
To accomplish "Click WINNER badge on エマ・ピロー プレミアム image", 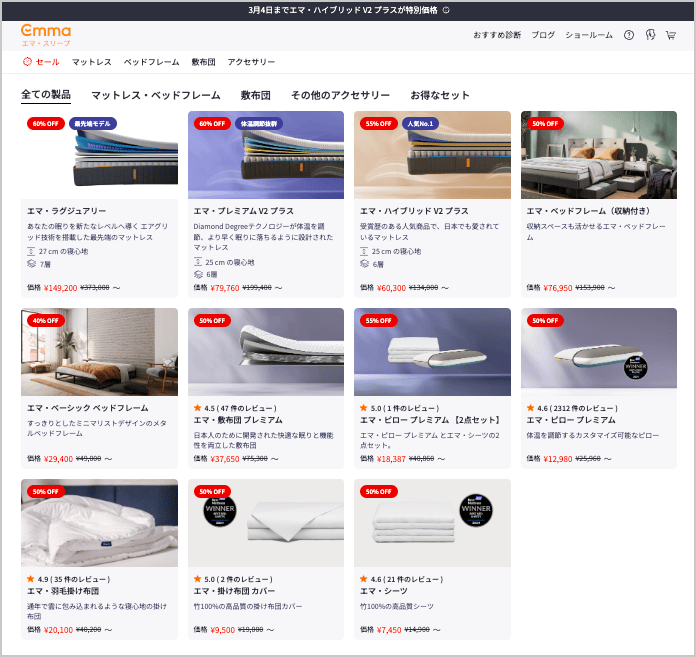I will [636, 367].
